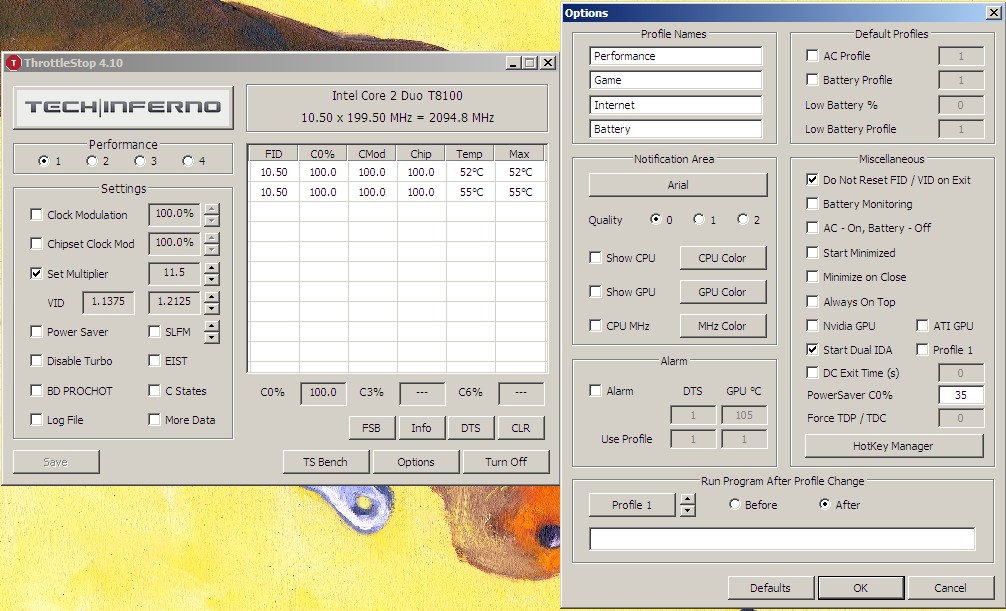Enable the Chipset Clock Mod checkbox
The height and width of the screenshot is (611, 1006).
pos(37,243)
